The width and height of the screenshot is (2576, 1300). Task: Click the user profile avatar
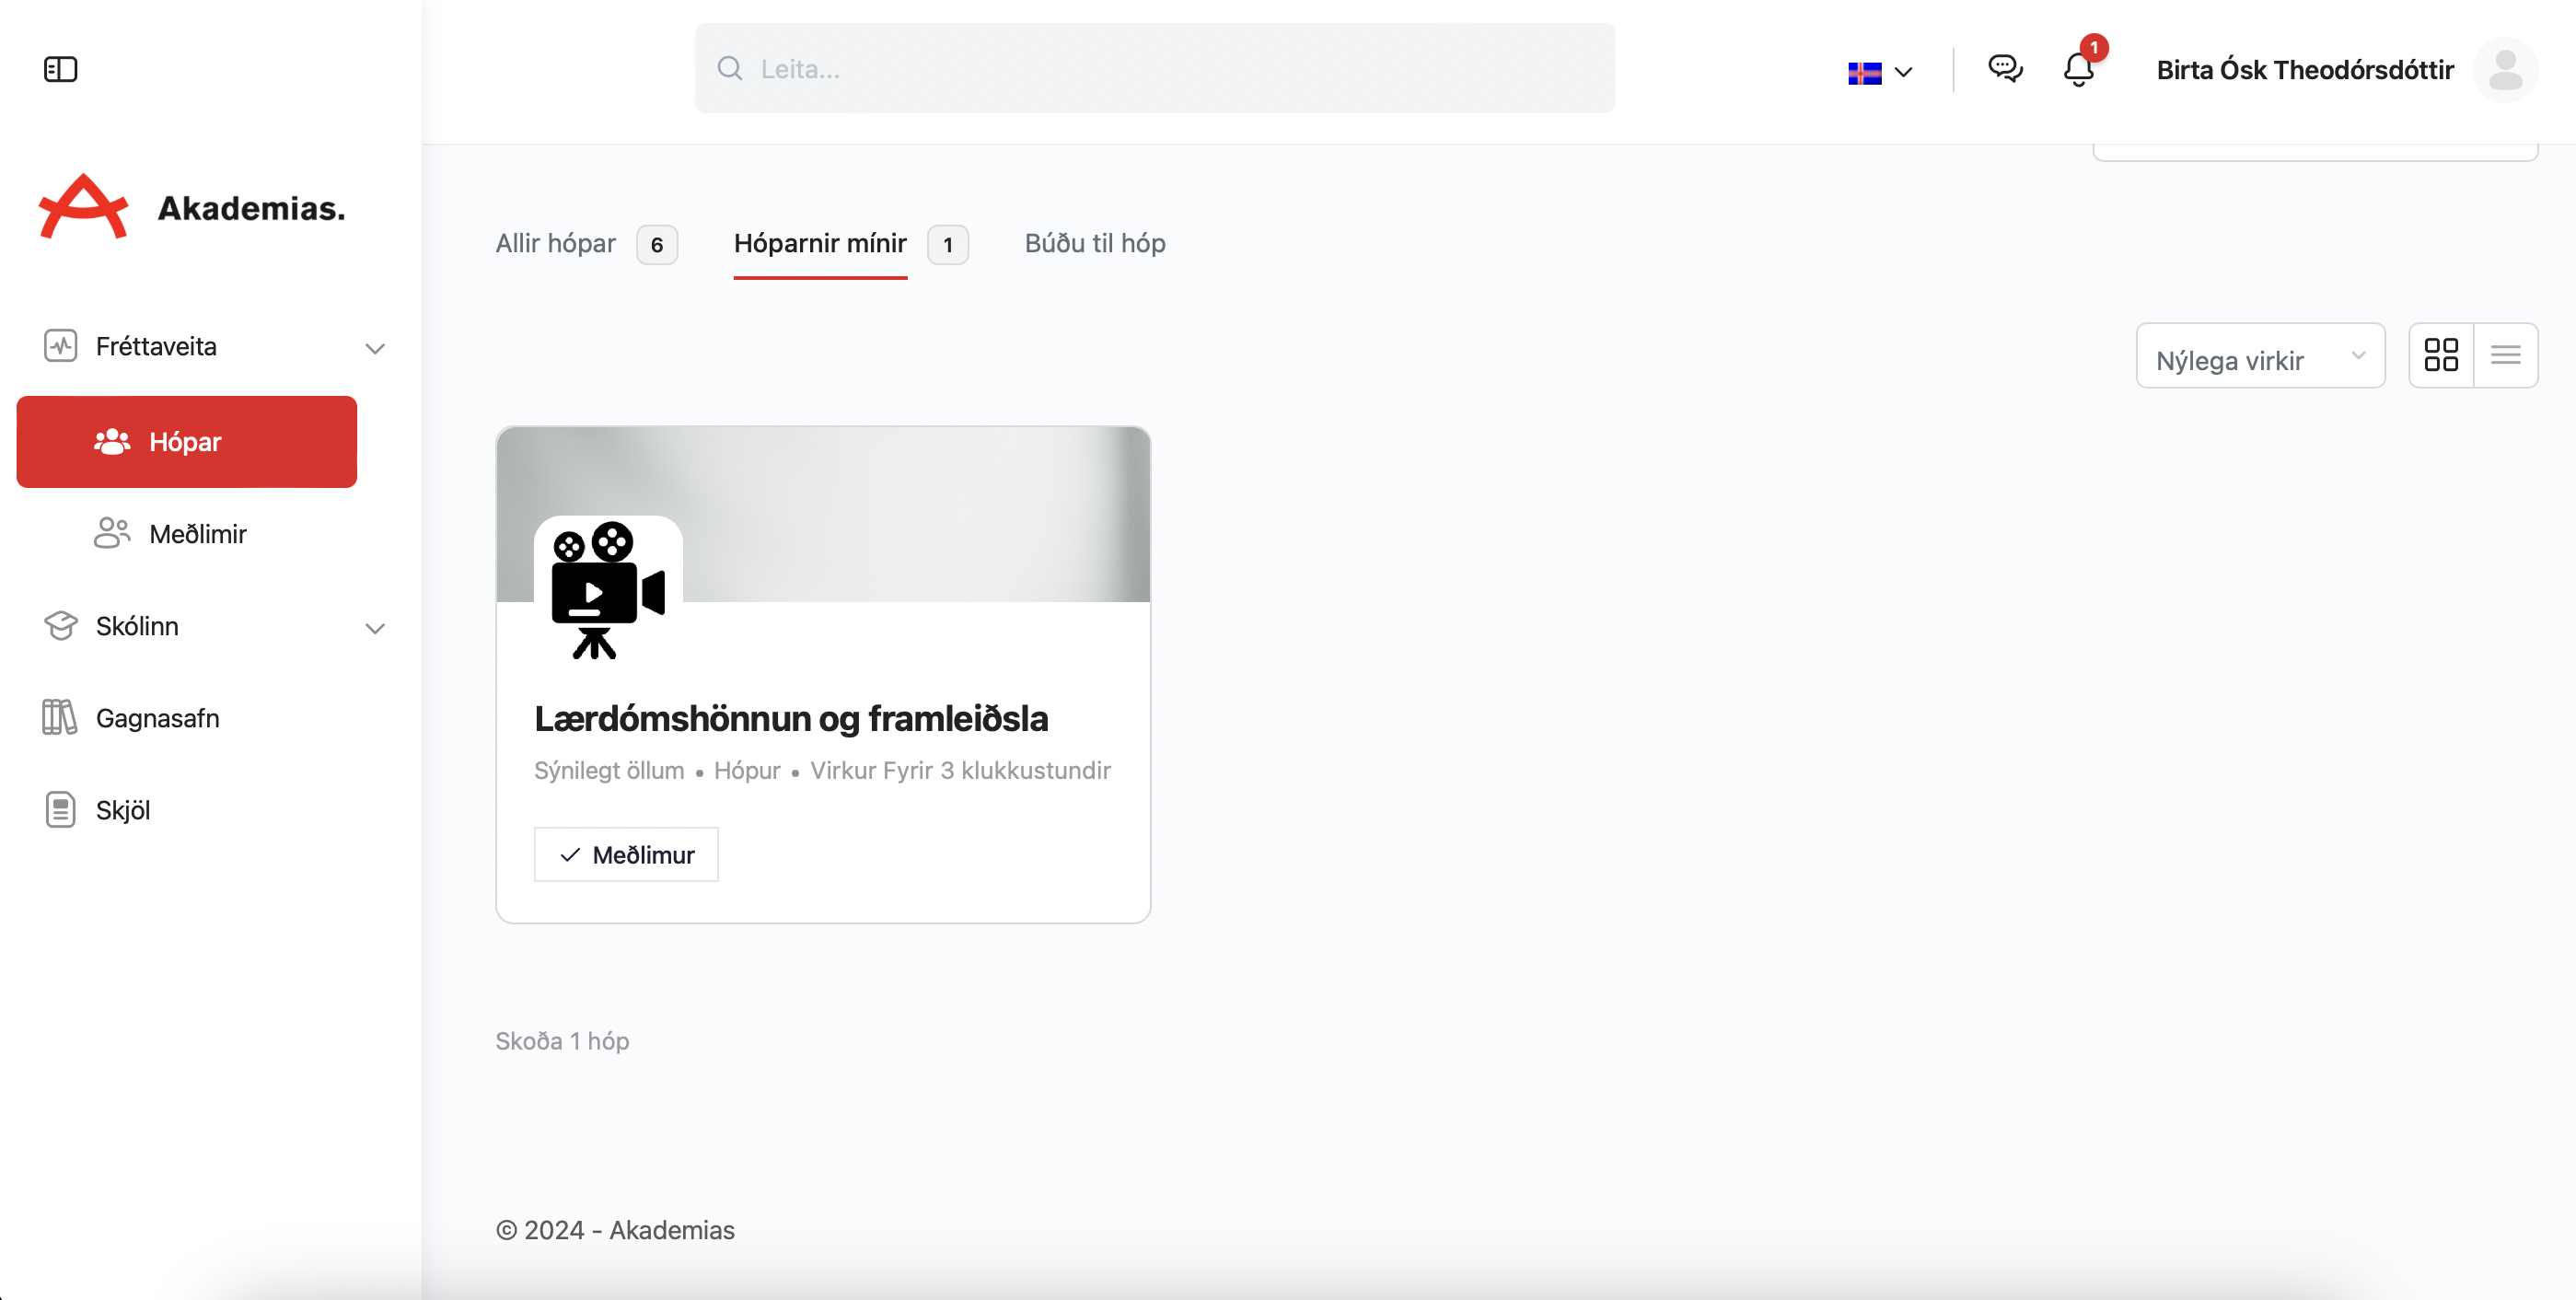2505,70
